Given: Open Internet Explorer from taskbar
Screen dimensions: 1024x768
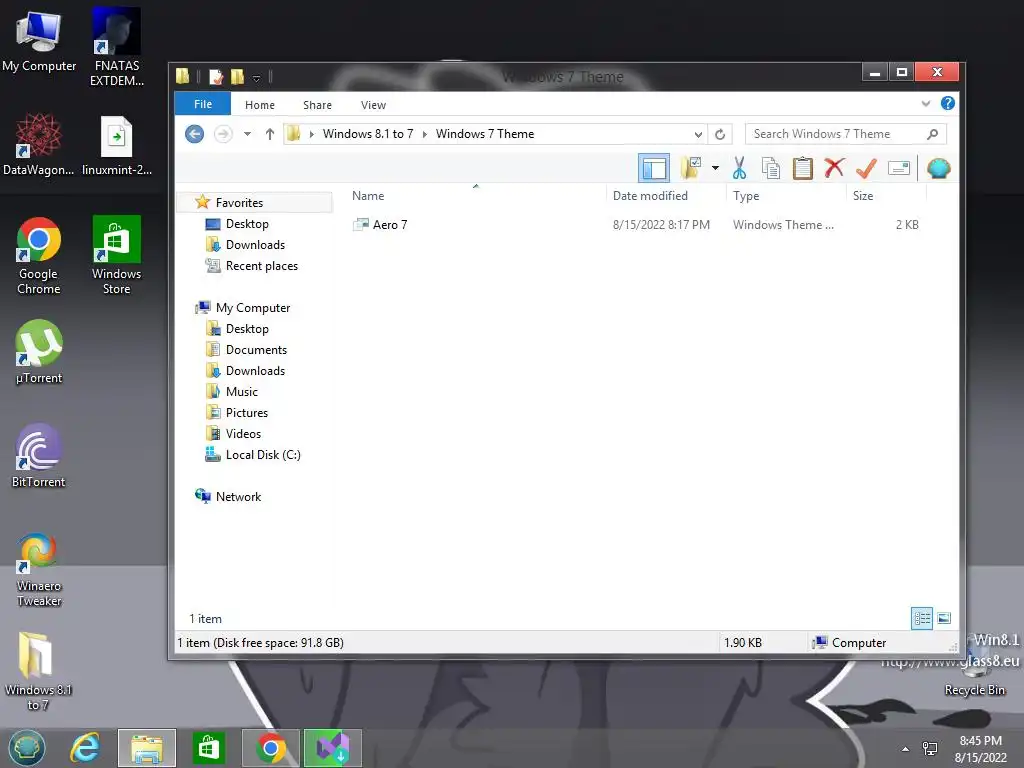Looking at the screenshot, I should [85, 748].
